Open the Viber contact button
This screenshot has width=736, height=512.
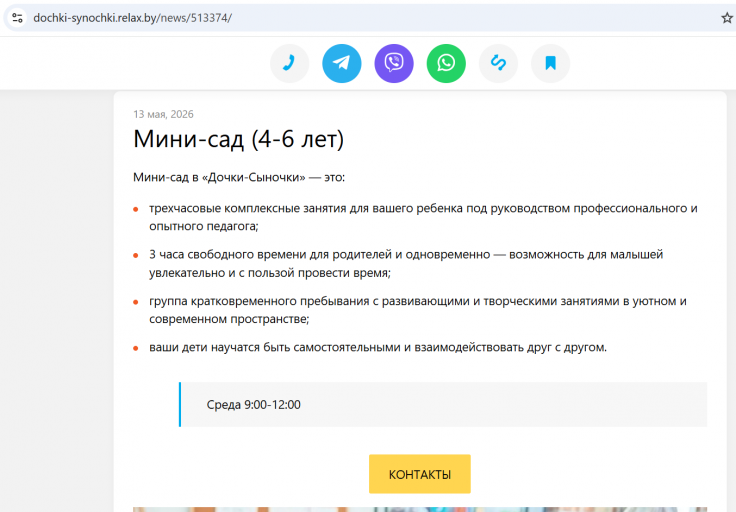[394, 63]
